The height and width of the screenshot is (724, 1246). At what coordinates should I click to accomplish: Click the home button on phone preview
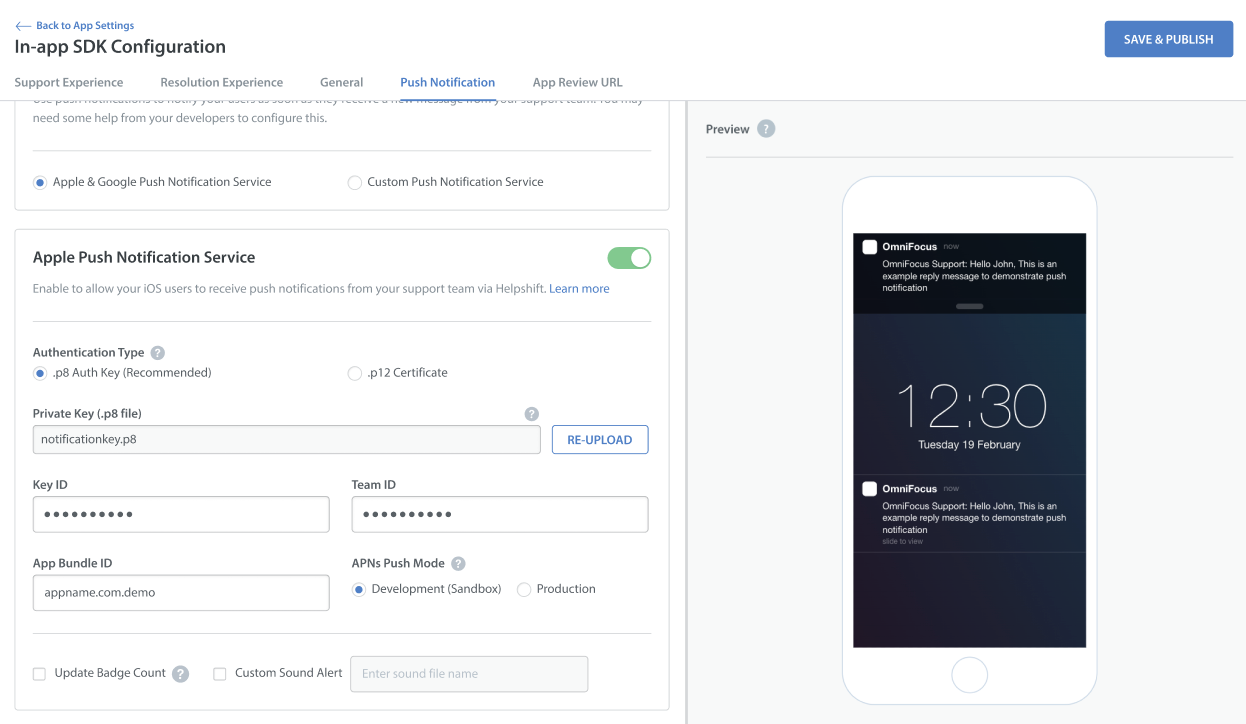[969, 675]
